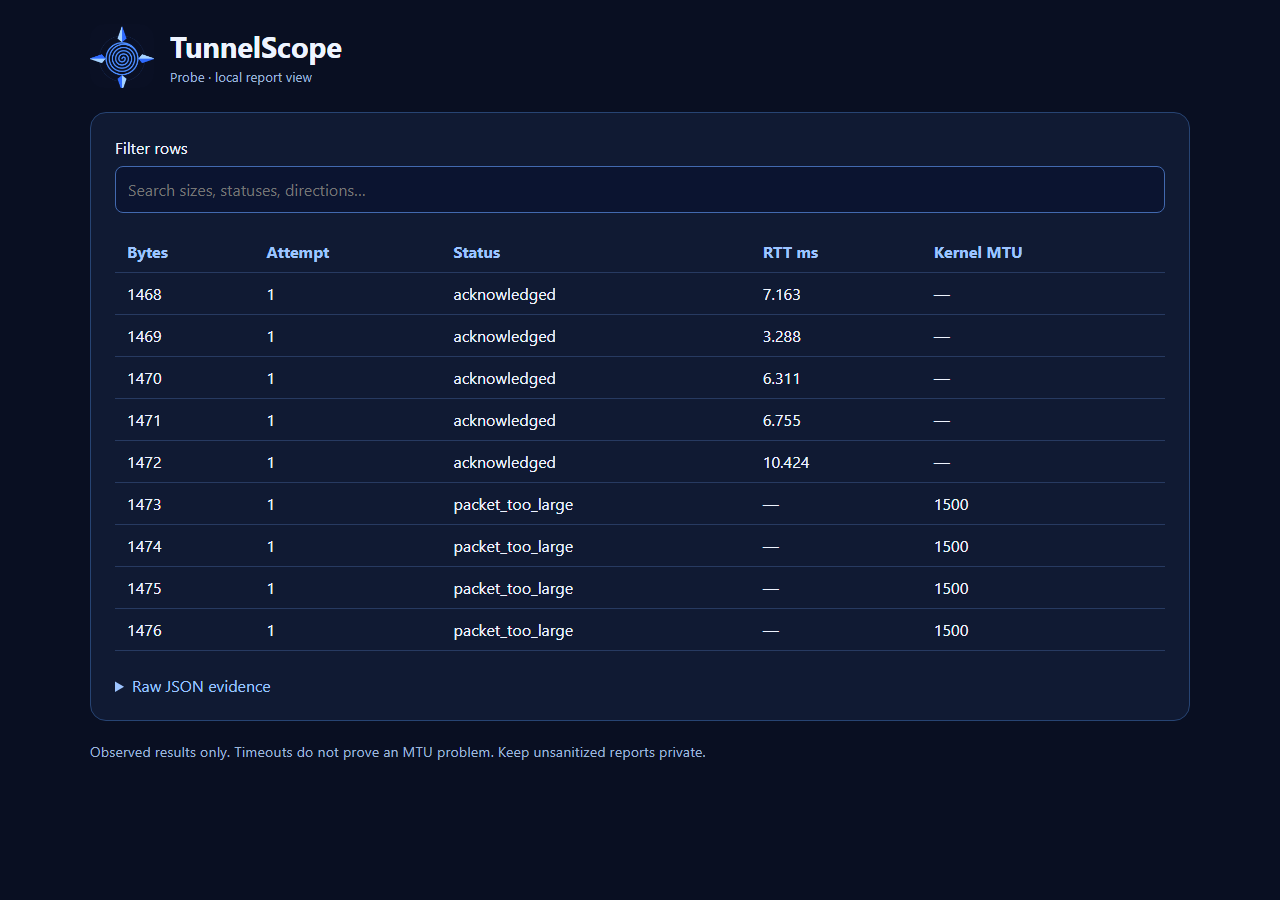The image size is (1280, 900).
Task: Select the 1472 bytes cell
Action: (145, 463)
